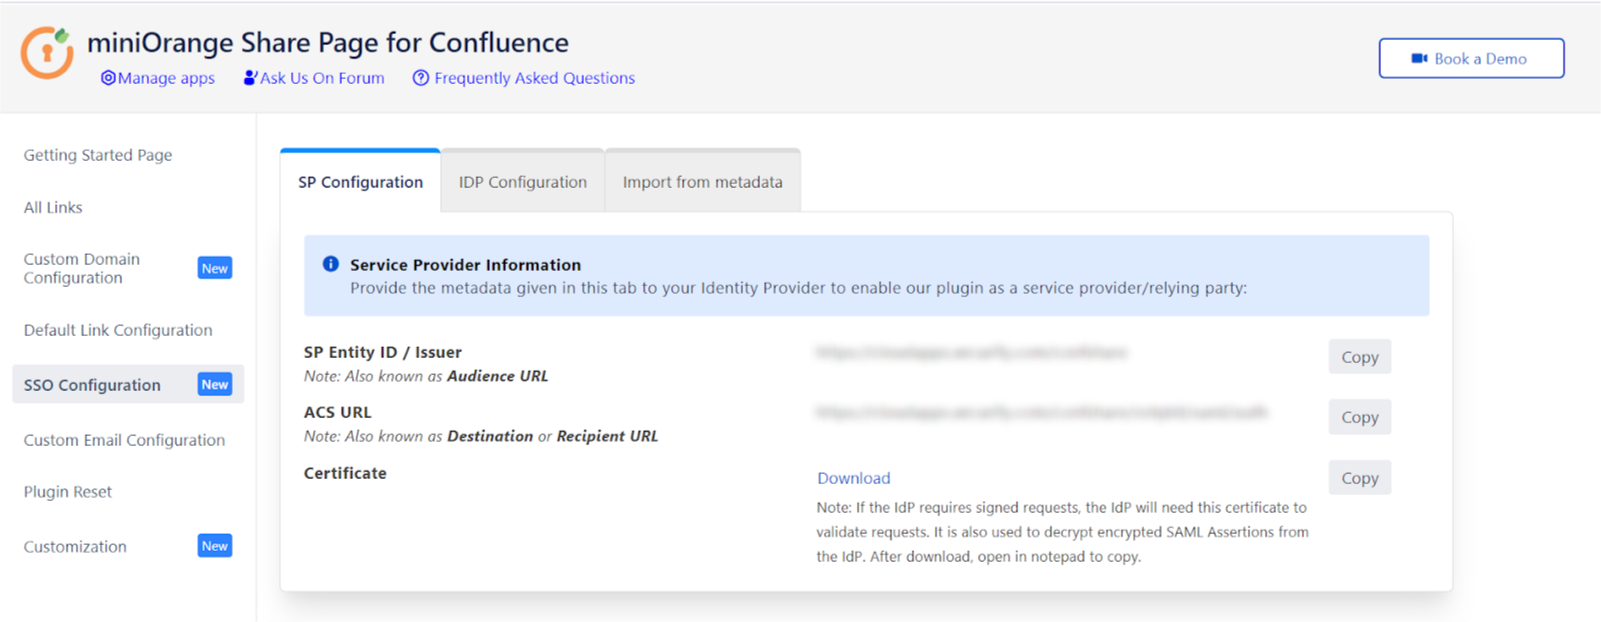Click the 'ACS URL' label

click(338, 412)
